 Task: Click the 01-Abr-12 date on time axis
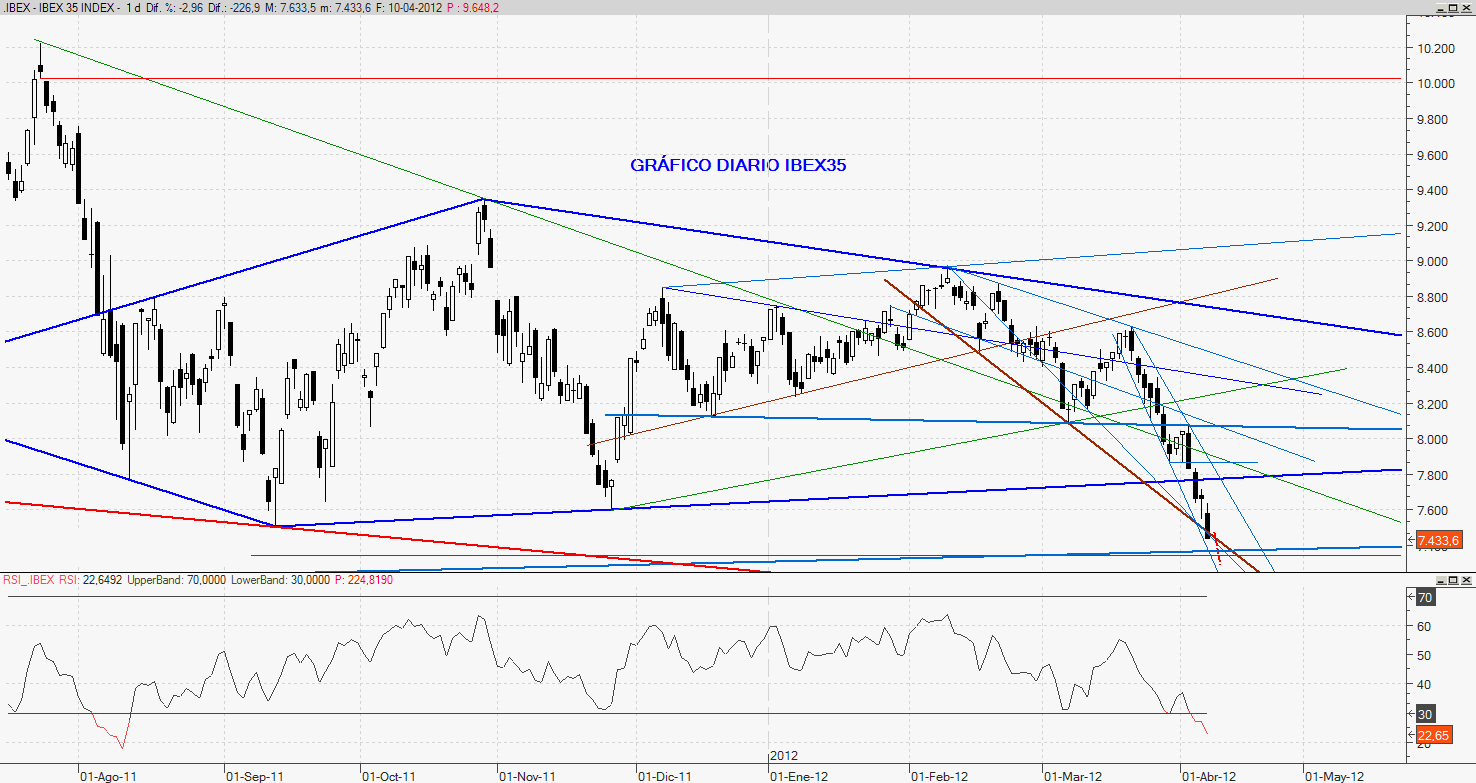pyautogui.click(x=1210, y=775)
